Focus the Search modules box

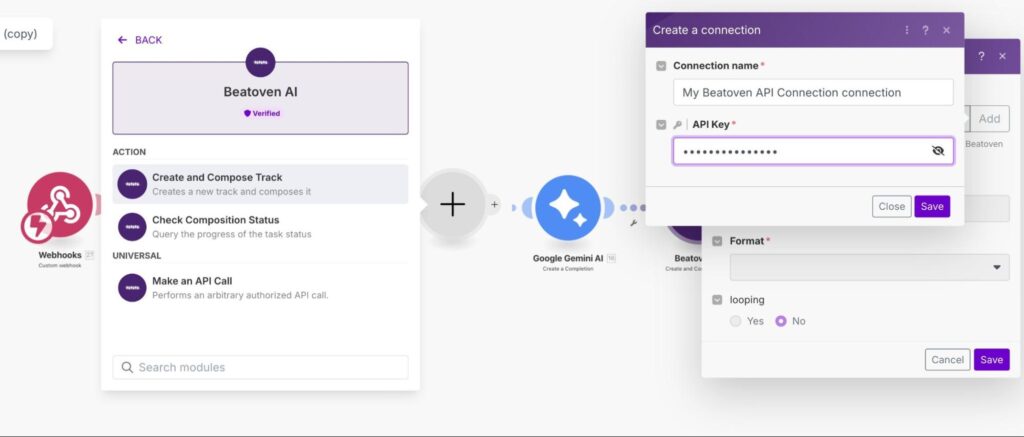pyautogui.click(x=260, y=367)
